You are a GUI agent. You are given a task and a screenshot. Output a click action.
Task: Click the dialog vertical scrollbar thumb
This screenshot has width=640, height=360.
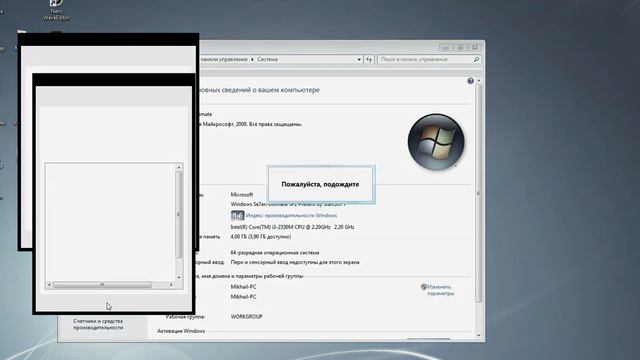(179, 215)
